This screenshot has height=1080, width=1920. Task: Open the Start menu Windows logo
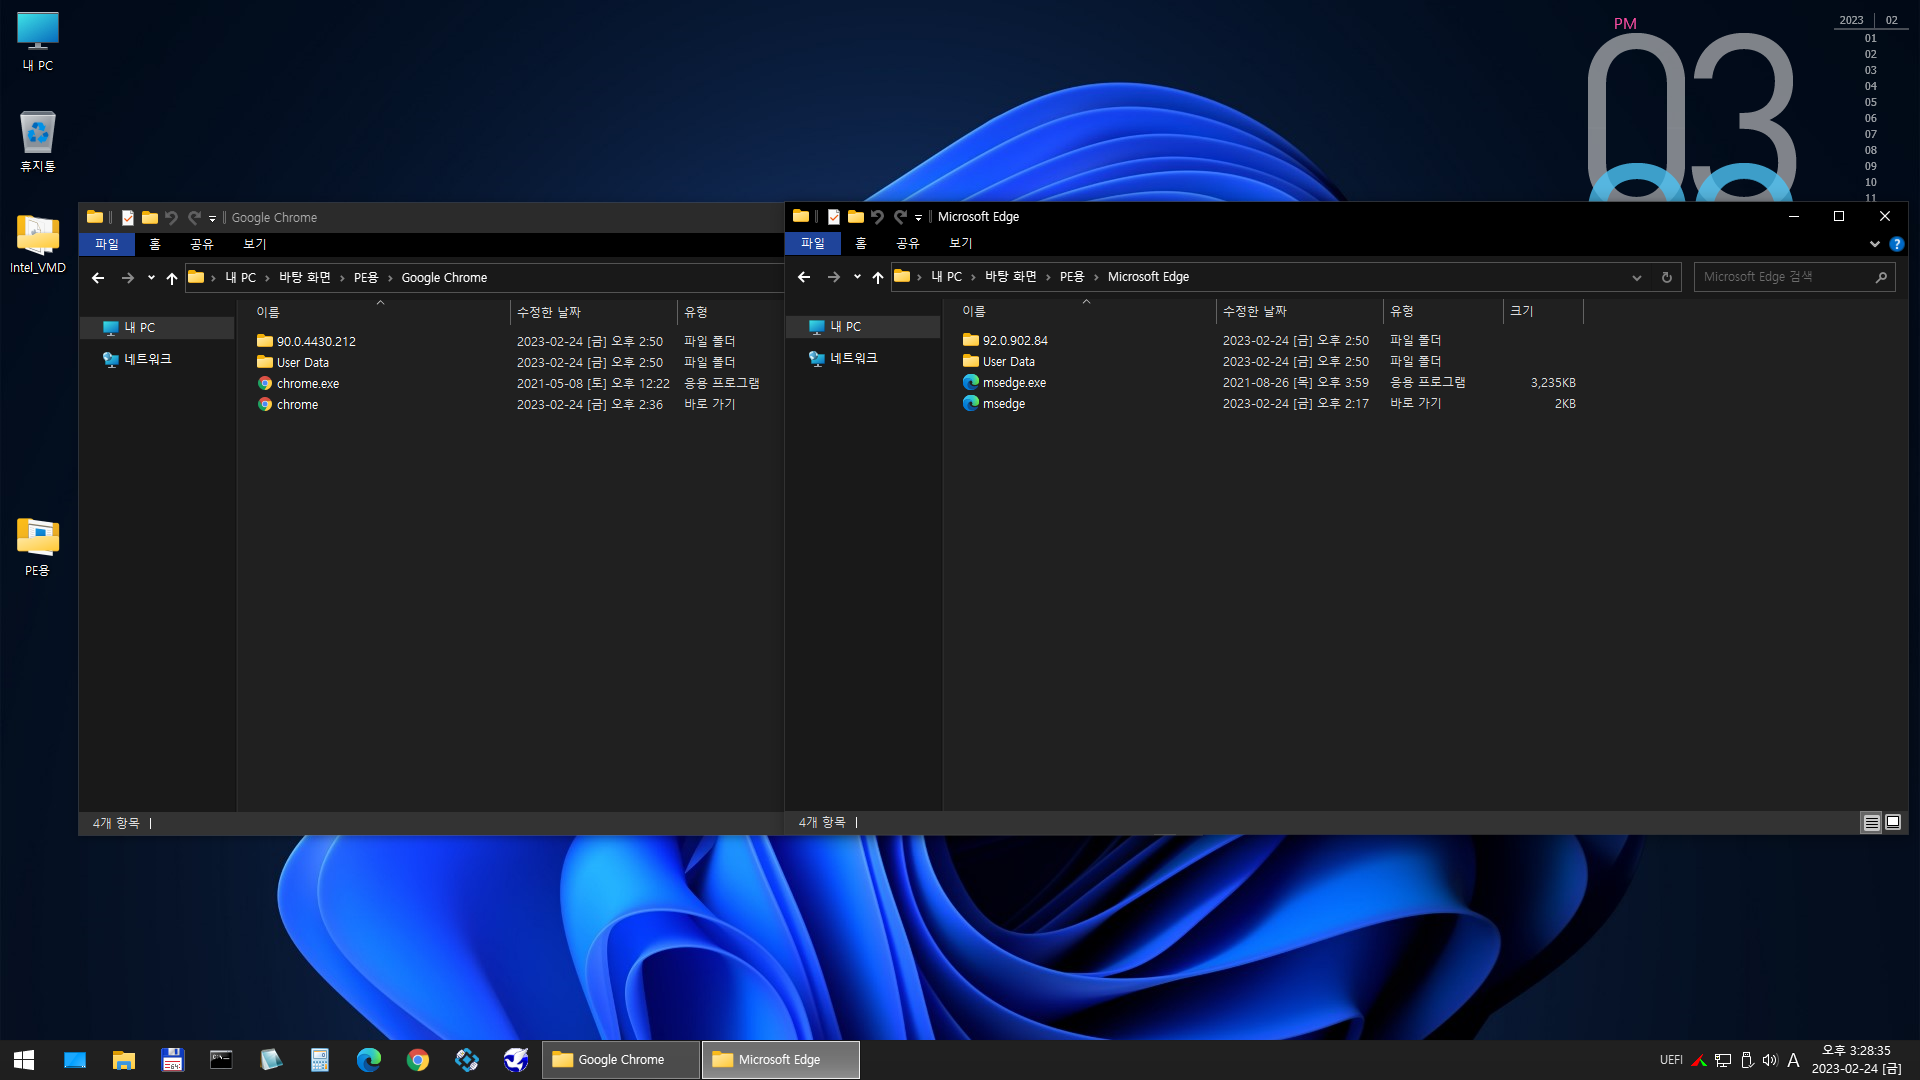[24, 1060]
